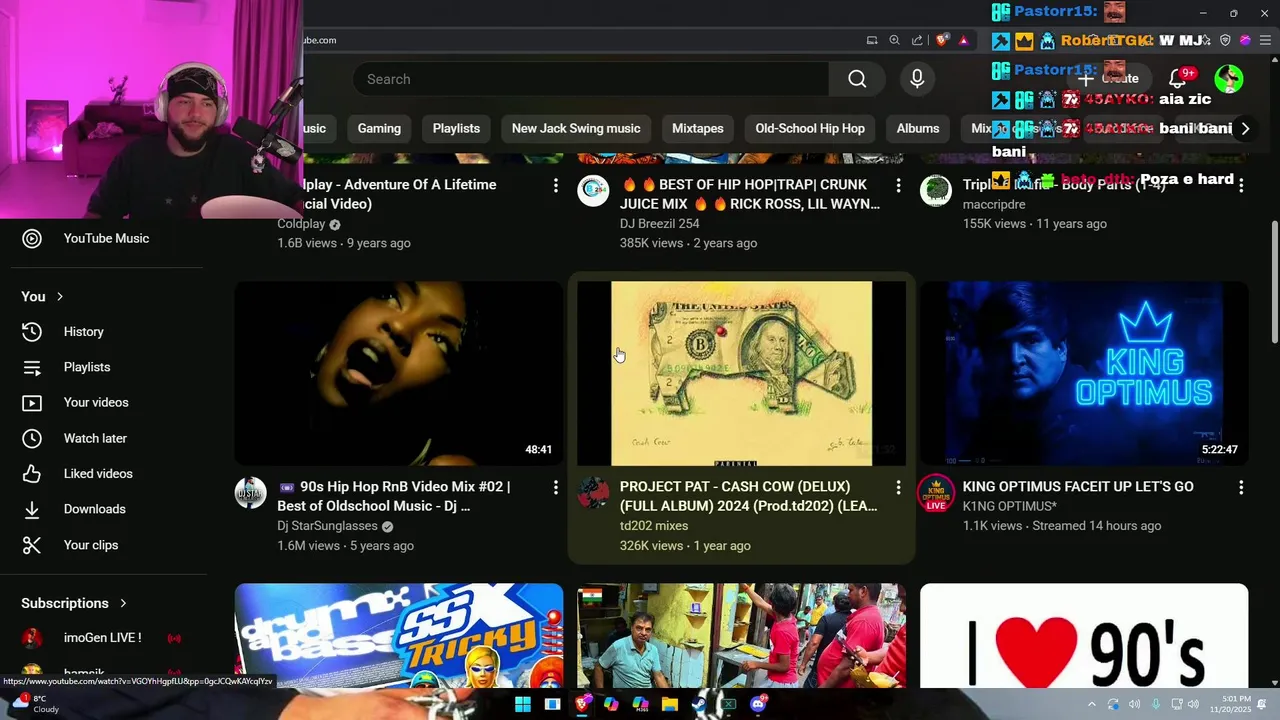Select the Old-School Hip Hop chip
The image size is (1280, 720).
pos(810,128)
